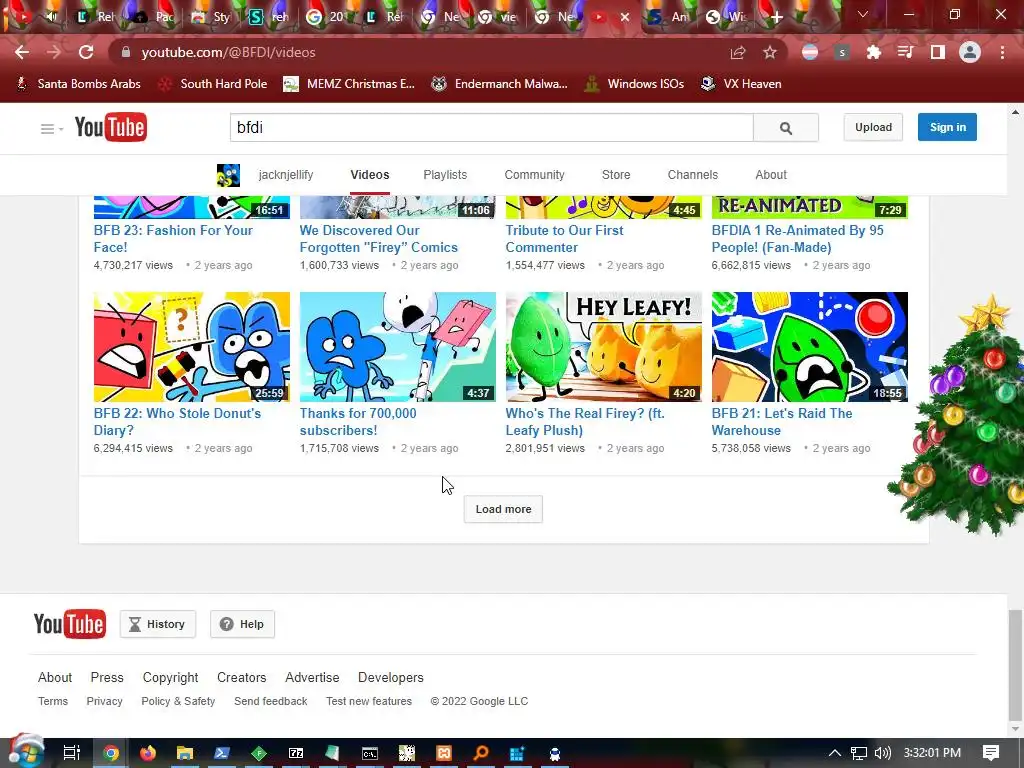
Task: Open Thanks for 700,000 subscribers thumbnail
Action: [x=398, y=347]
